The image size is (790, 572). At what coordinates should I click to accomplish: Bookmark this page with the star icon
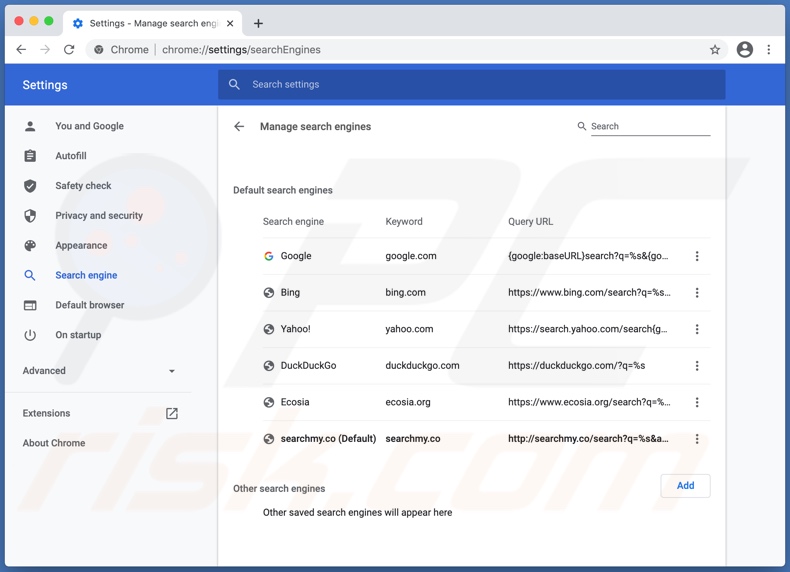[x=714, y=49]
